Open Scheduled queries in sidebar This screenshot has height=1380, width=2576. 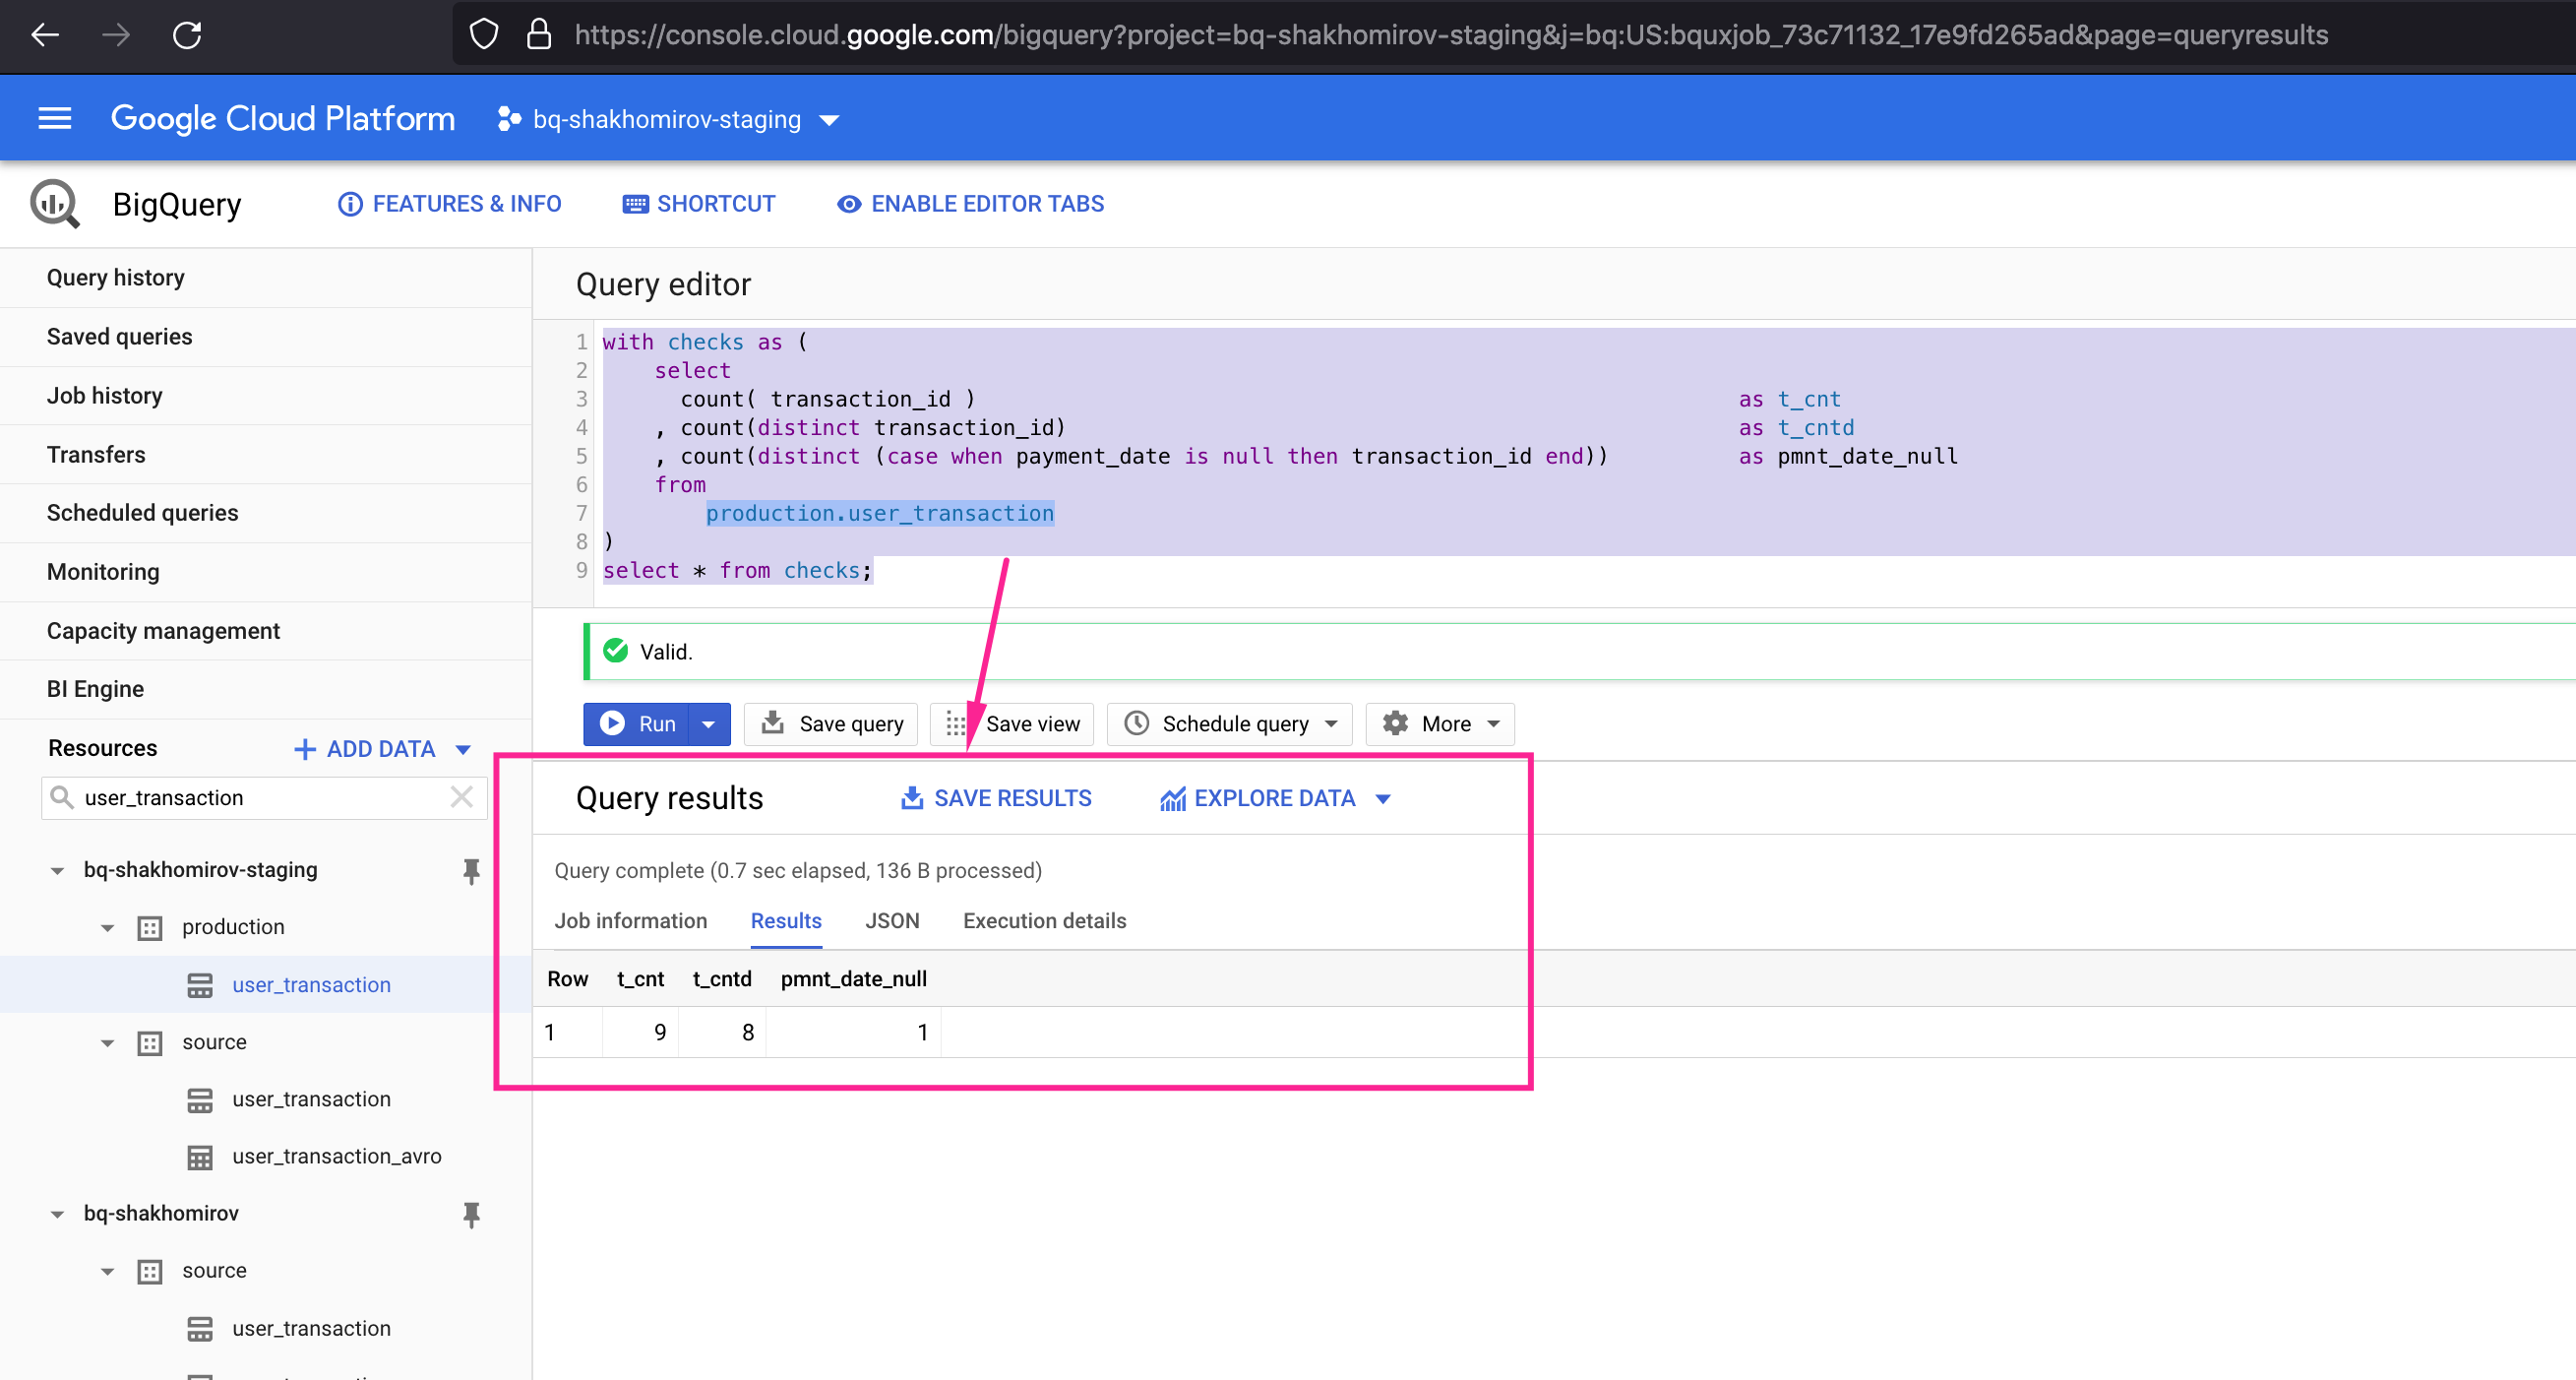pos(142,513)
